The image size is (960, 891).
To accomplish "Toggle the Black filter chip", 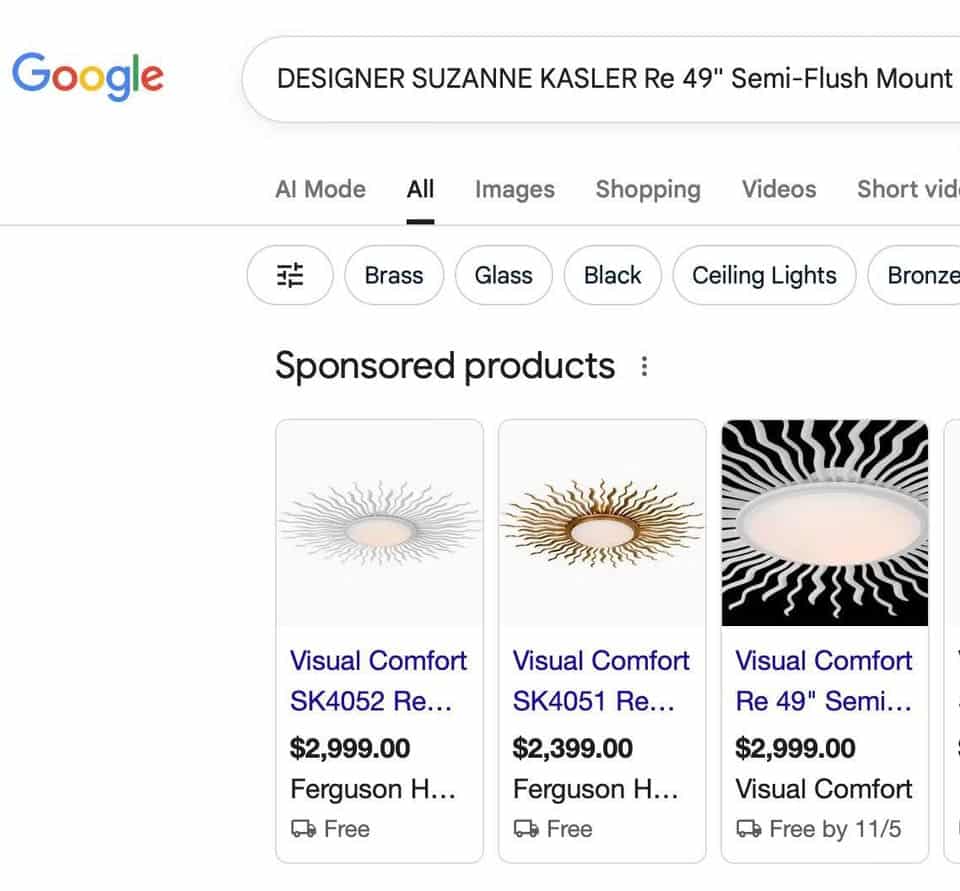I will point(612,275).
